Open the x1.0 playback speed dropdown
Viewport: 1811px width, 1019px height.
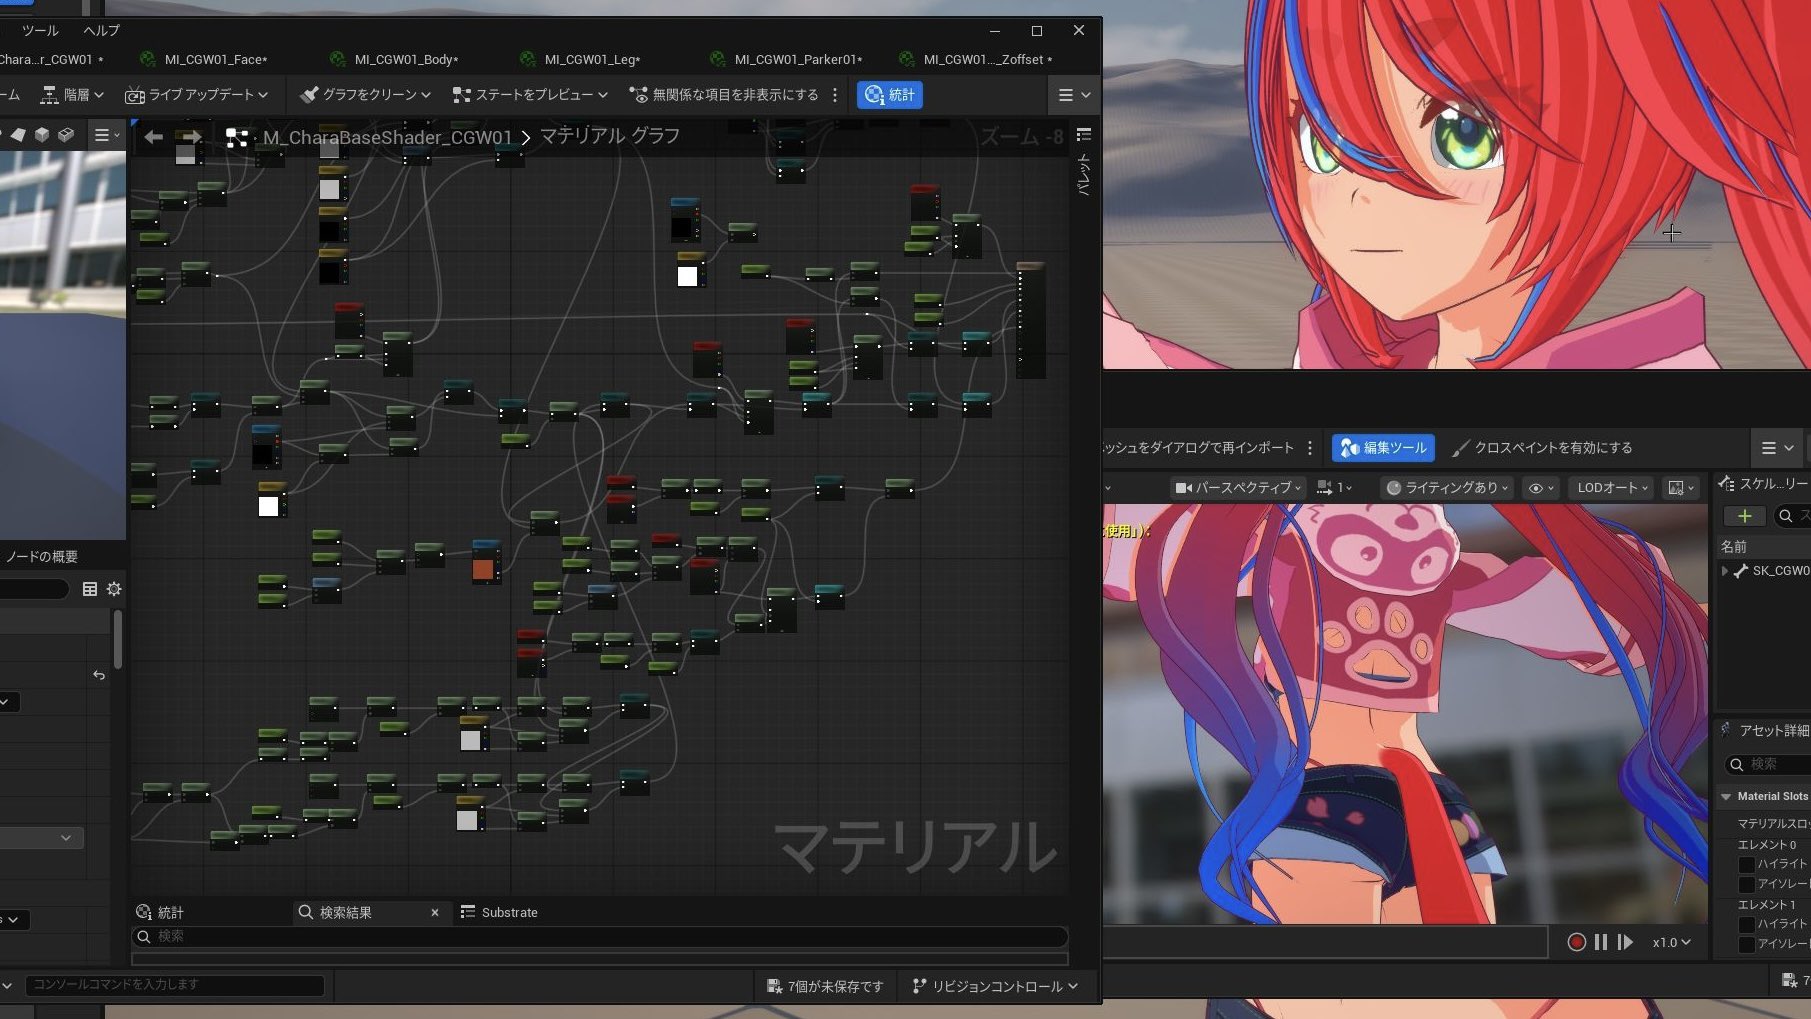[x=1671, y=942]
